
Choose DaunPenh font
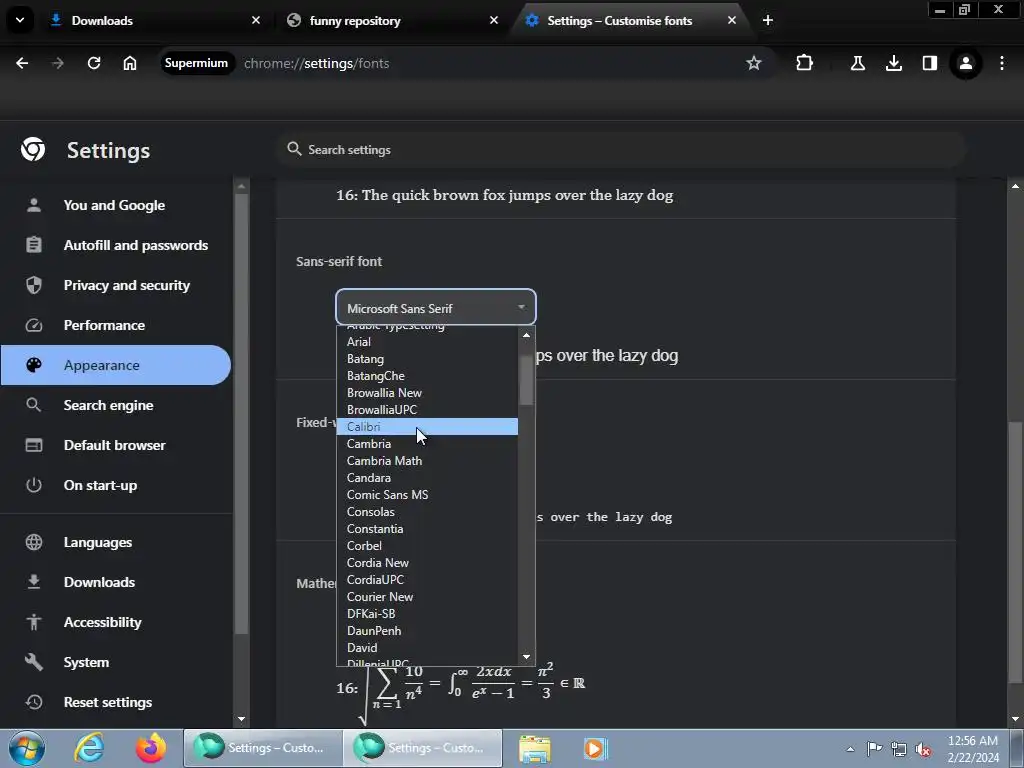pyautogui.click(x=427, y=630)
